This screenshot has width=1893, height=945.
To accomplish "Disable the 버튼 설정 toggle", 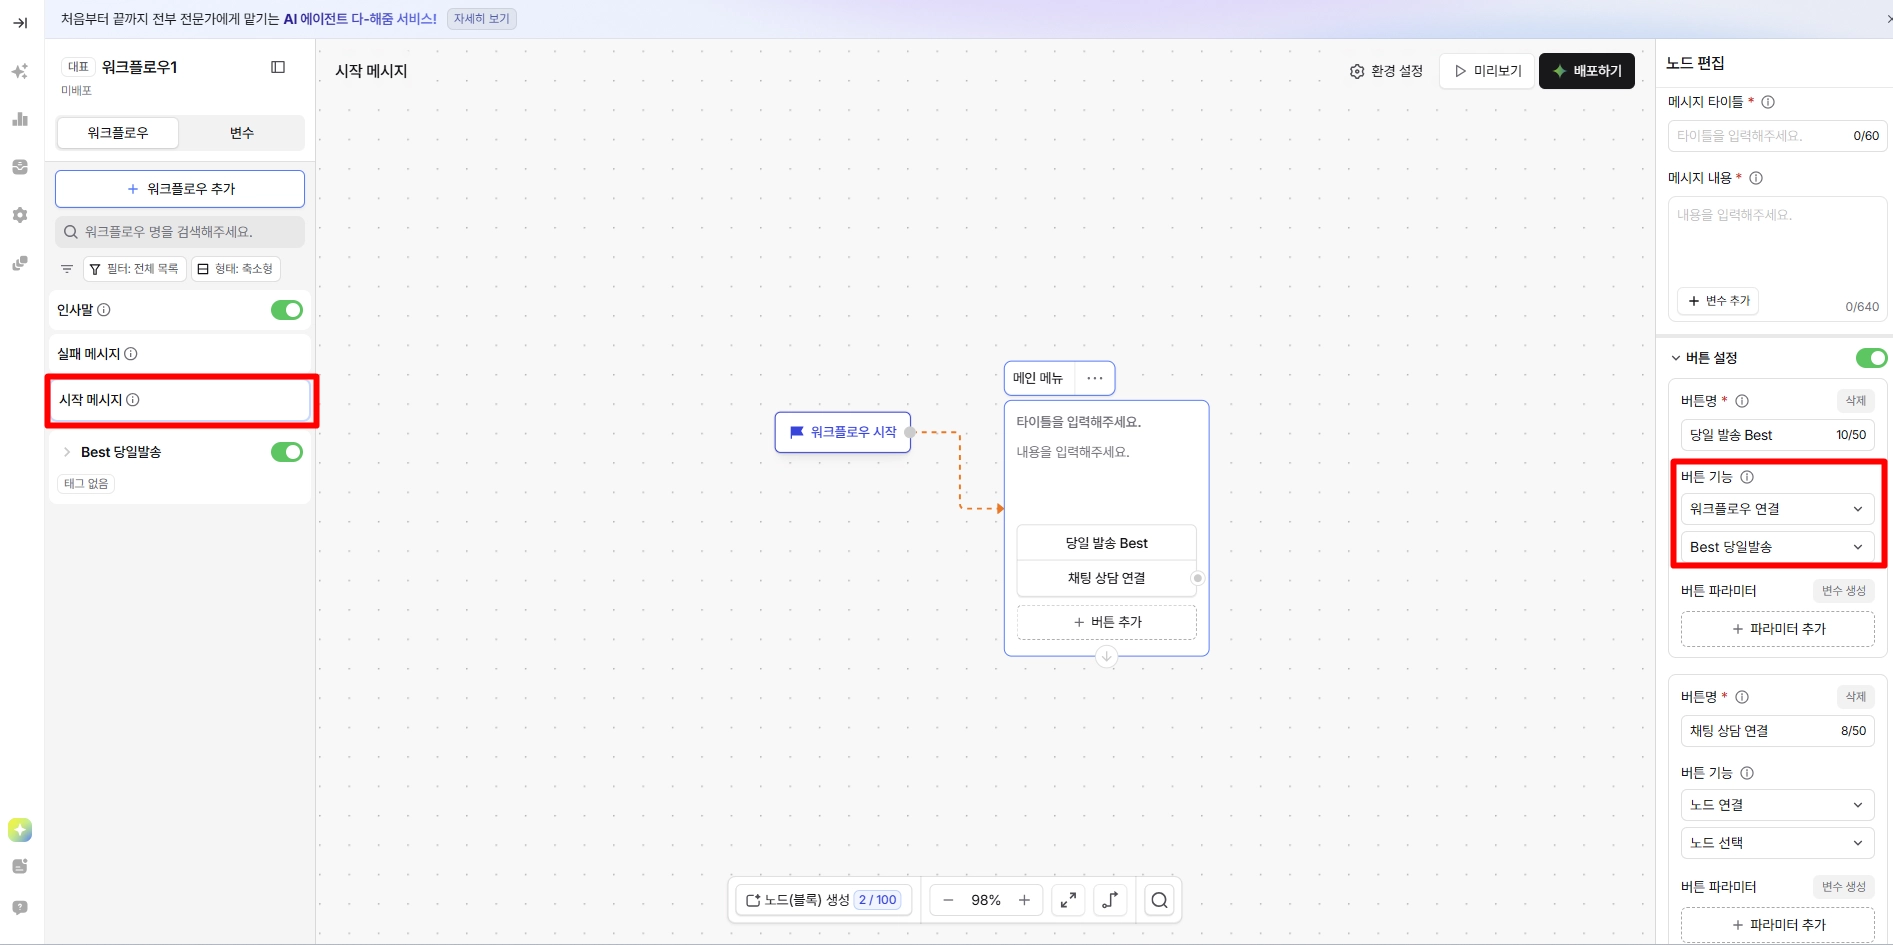I will coord(1871,358).
